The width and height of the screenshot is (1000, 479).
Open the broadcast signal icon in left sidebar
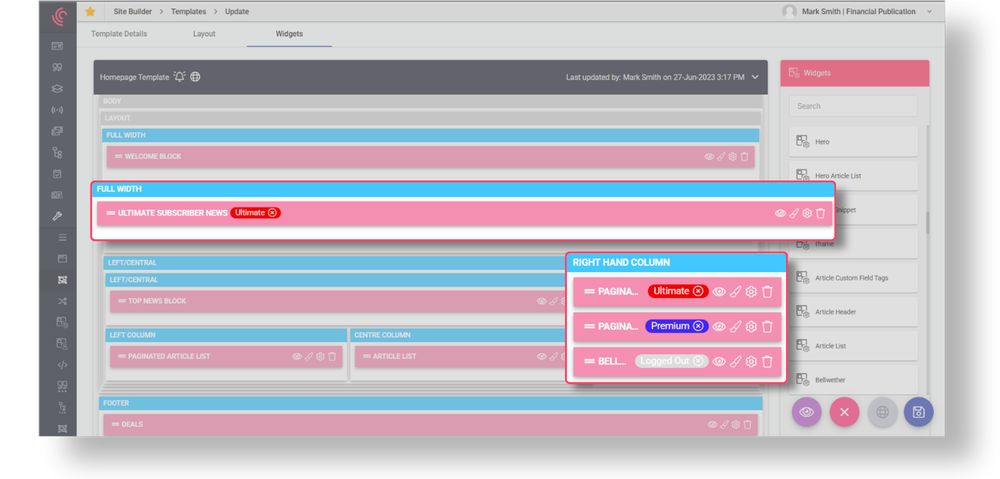[x=57, y=110]
